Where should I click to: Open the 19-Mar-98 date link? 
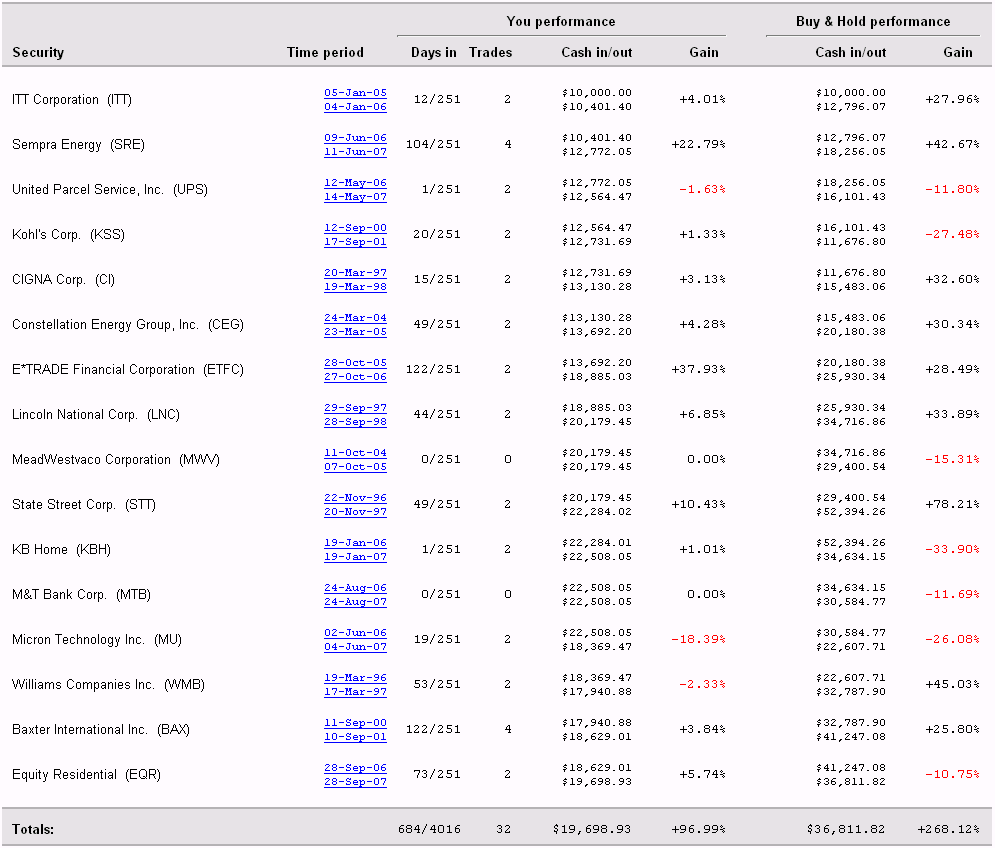355,287
